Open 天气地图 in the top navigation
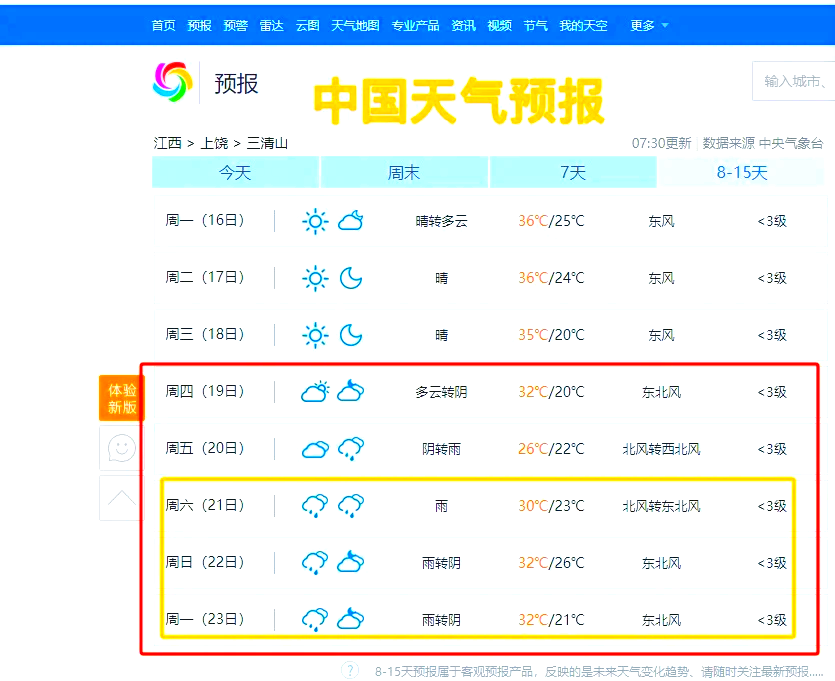The height and width of the screenshot is (681, 835). tap(355, 26)
